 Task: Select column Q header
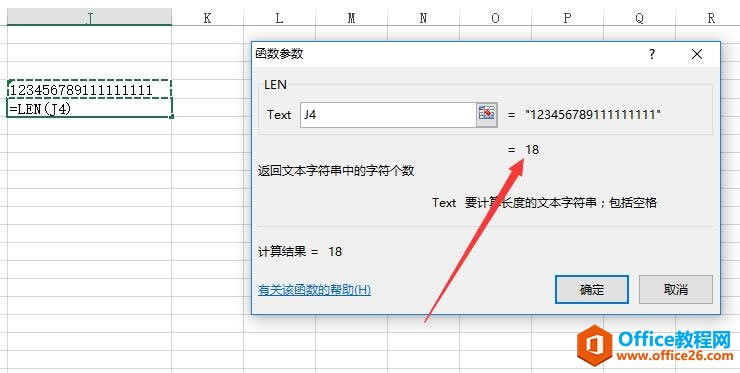639,17
